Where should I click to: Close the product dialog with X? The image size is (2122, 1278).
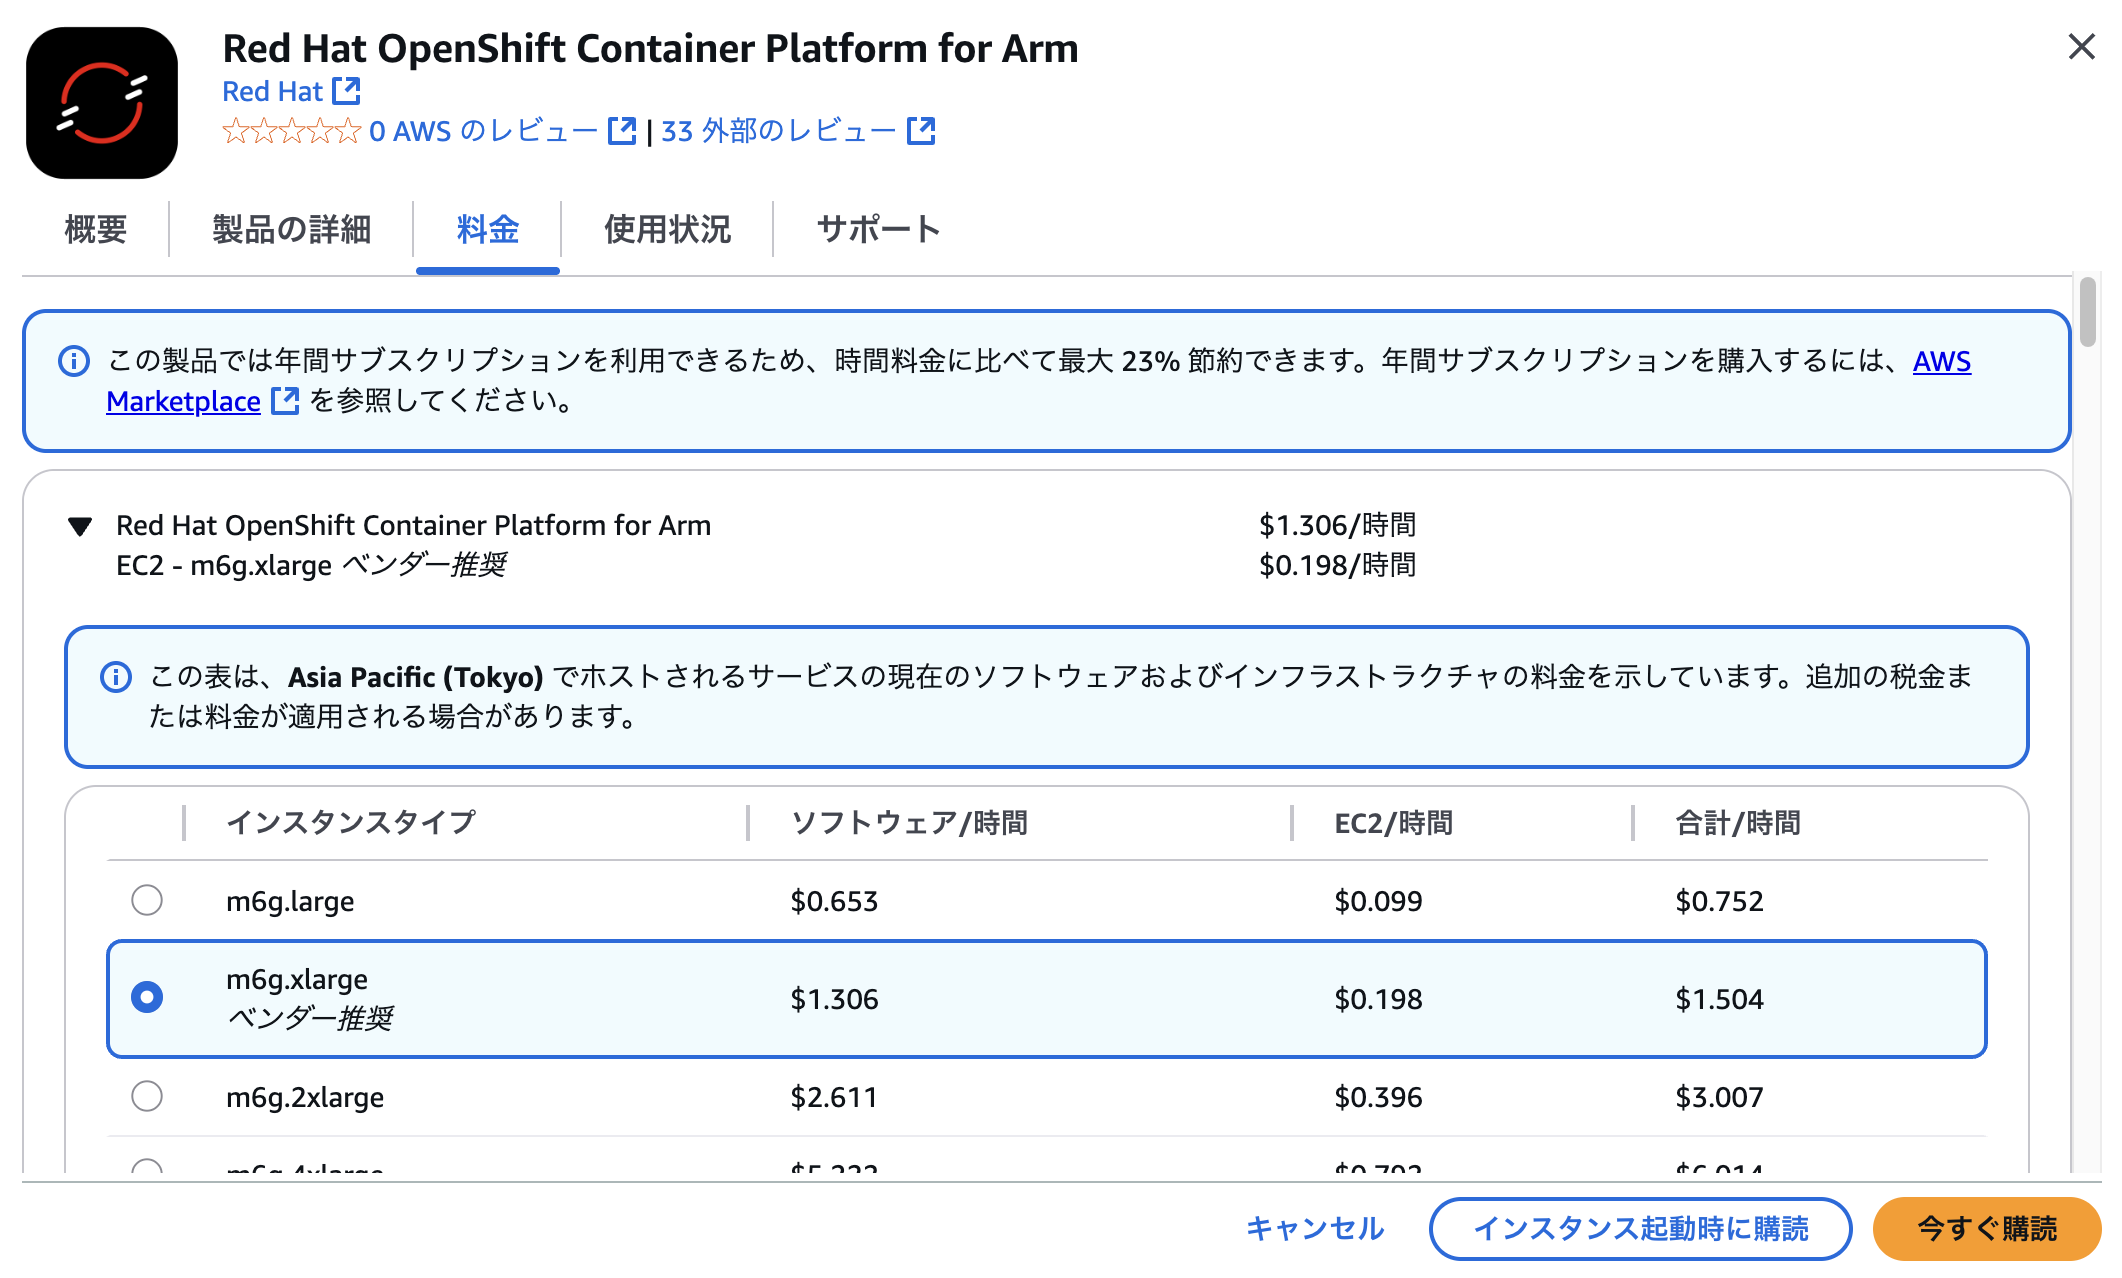point(2081,46)
